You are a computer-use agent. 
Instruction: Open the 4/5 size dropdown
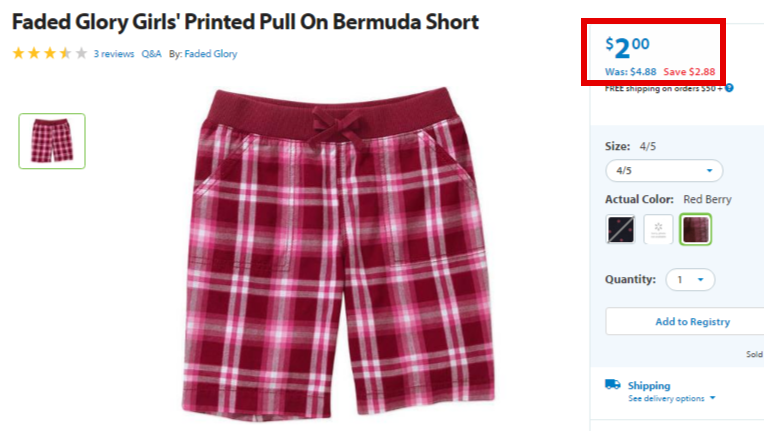(664, 170)
